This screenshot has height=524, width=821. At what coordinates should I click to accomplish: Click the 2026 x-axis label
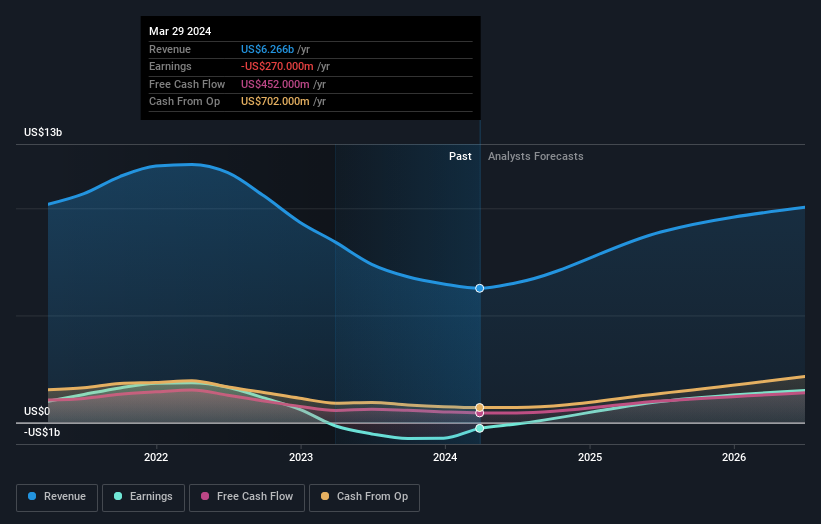734,457
